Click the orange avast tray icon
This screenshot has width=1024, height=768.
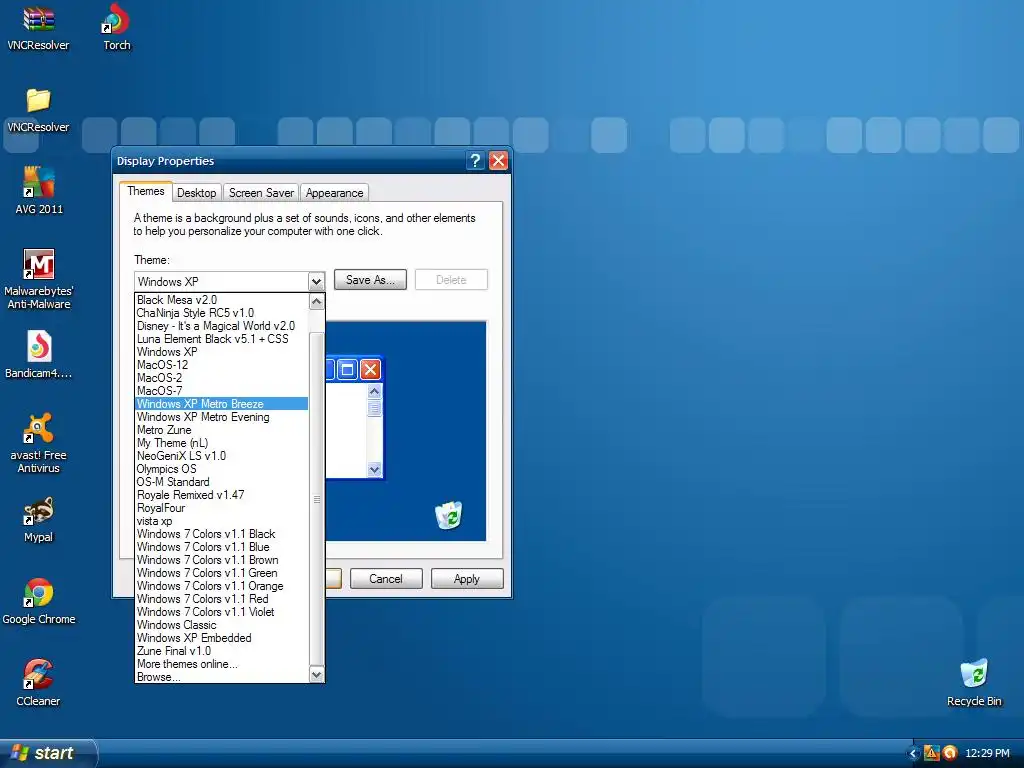[x=950, y=753]
